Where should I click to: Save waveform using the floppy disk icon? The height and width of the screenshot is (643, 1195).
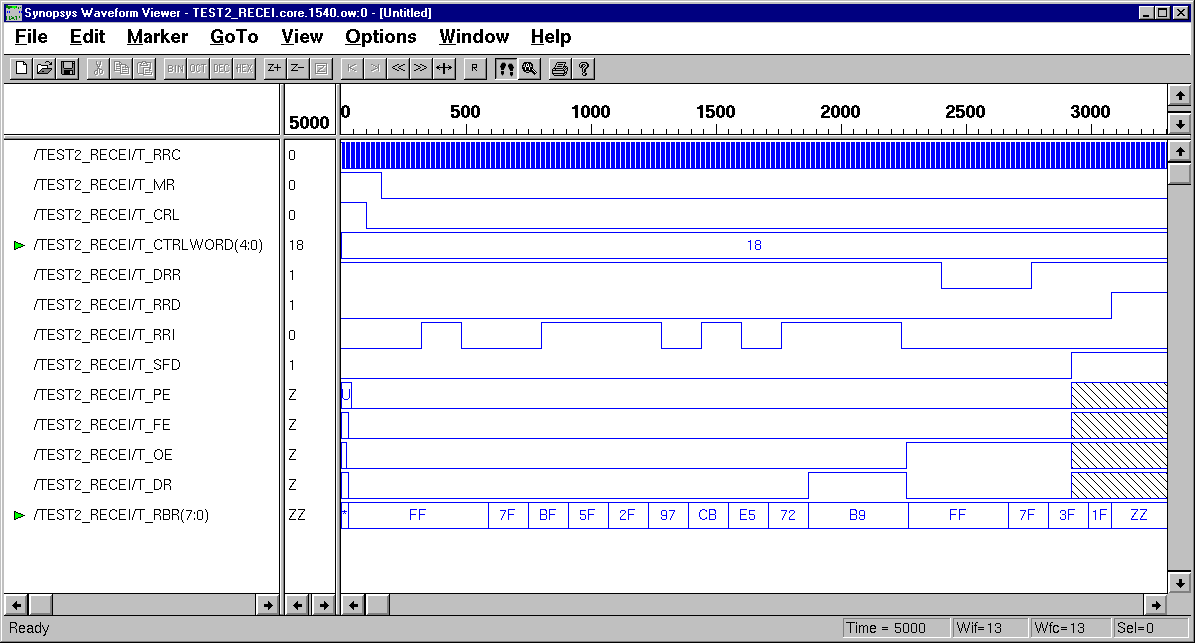coord(68,69)
